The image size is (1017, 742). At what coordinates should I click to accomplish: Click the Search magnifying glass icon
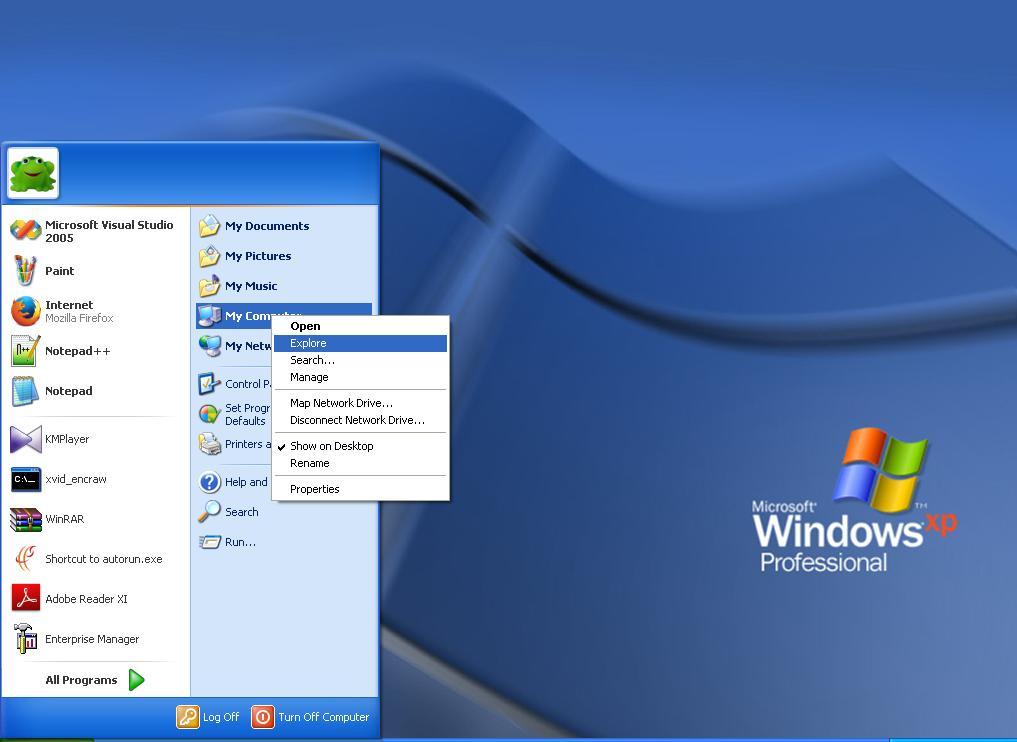click(x=209, y=512)
